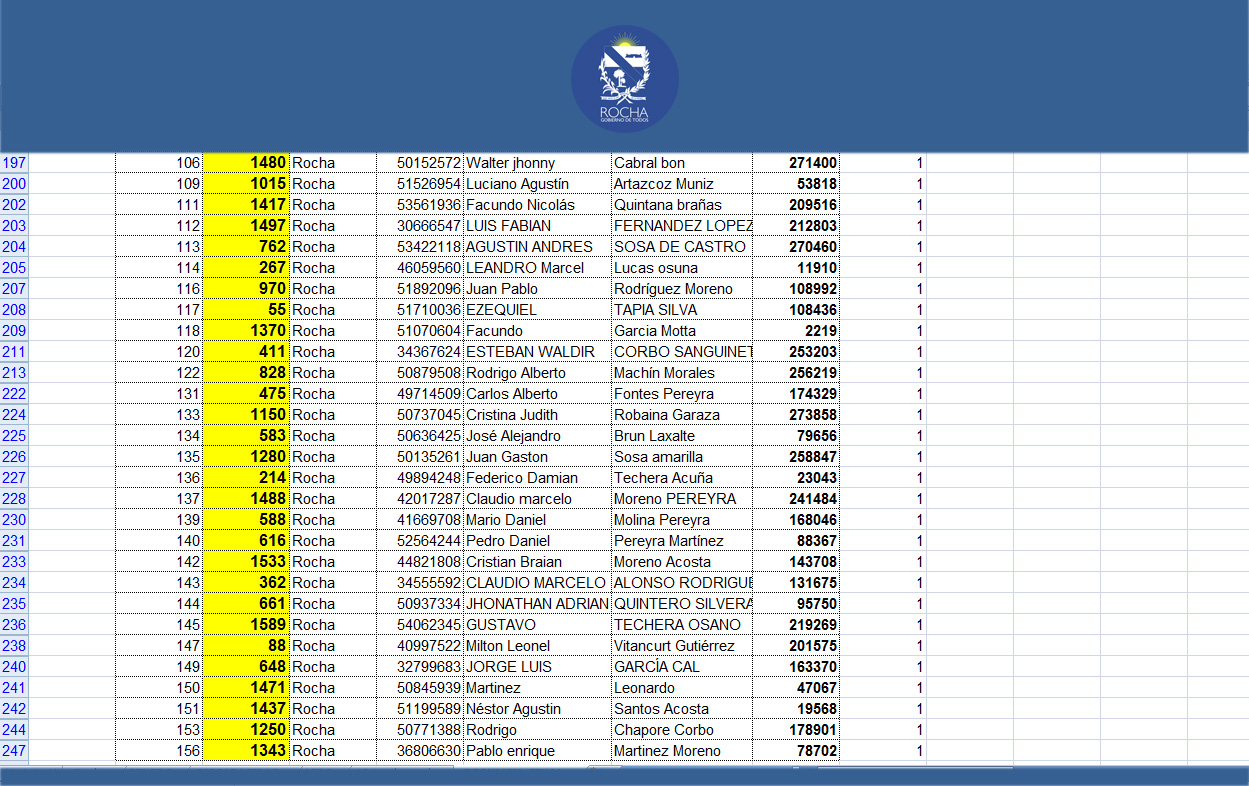Viewport: 1249px width, 786px height.
Task: Click the yellow cell with value 1343
Action: pos(246,751)
